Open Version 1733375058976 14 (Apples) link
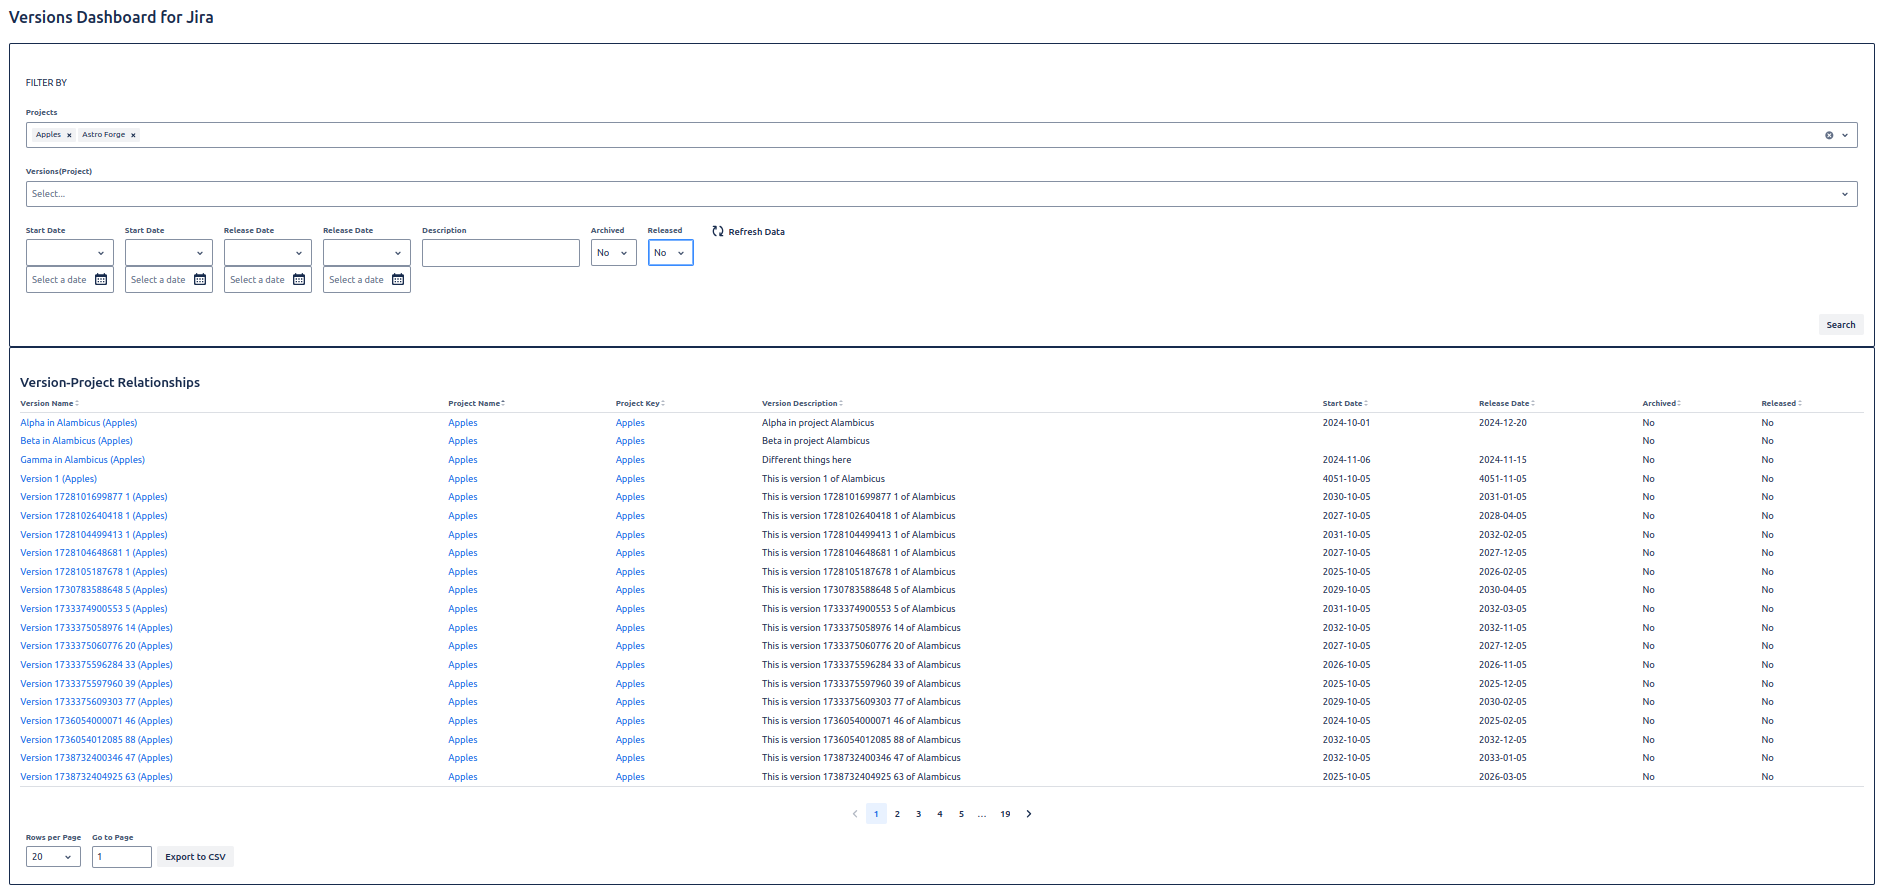The width and height of the screenshot is (1883, 895). (96, 628)
